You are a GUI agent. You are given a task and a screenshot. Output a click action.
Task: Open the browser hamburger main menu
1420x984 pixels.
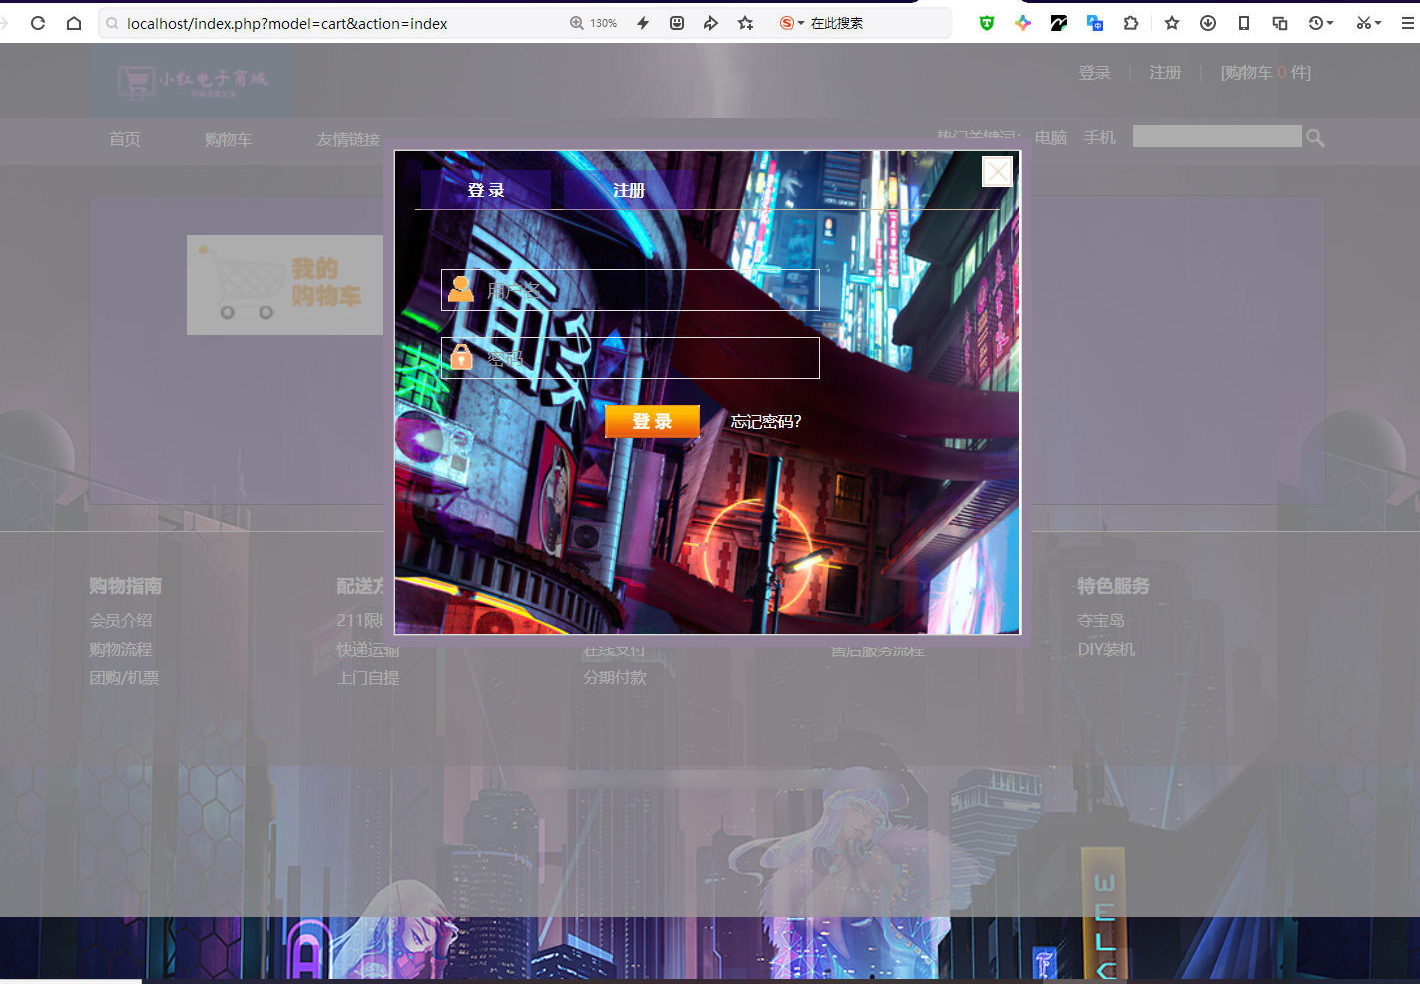(1408, 23)
